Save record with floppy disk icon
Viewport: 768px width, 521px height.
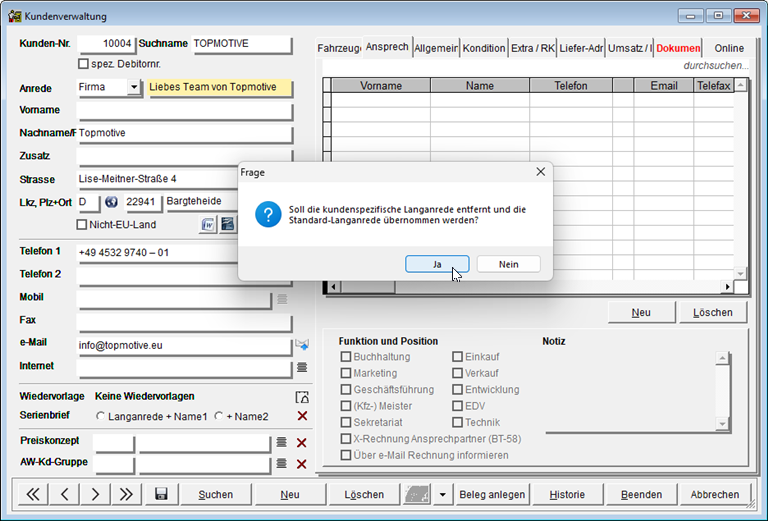pos(161,494)
